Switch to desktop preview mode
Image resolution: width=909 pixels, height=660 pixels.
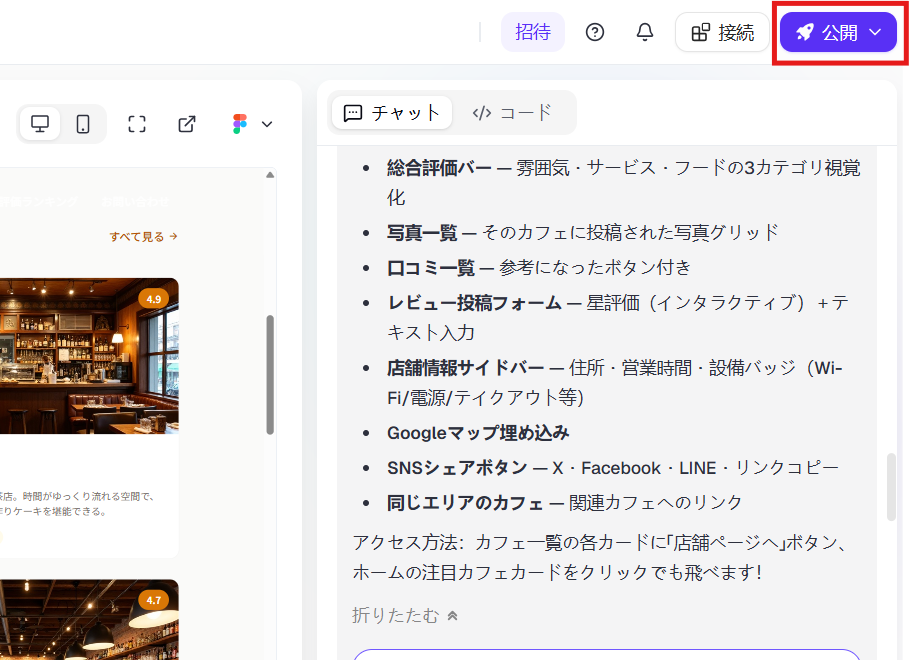pos(40,124)
